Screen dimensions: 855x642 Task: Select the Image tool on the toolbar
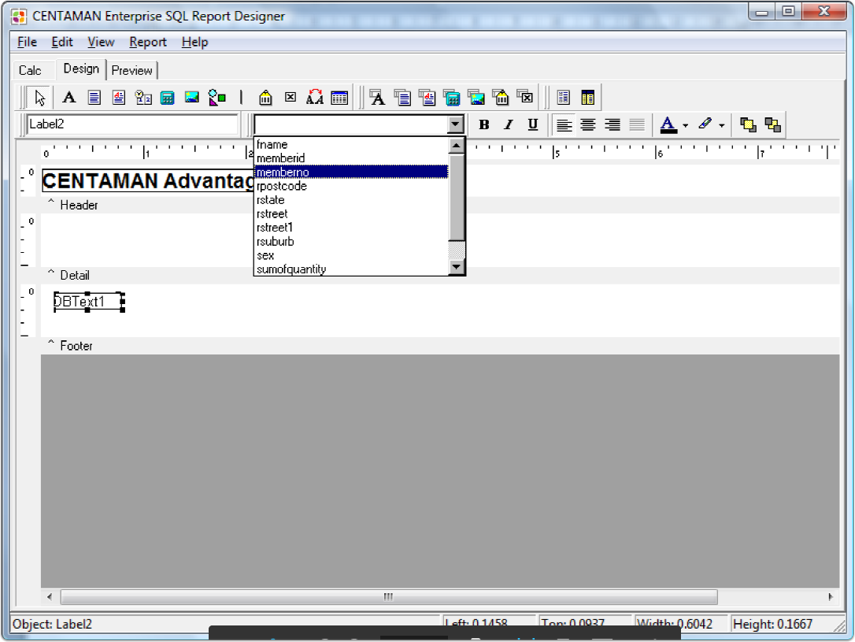click(191, 97)
